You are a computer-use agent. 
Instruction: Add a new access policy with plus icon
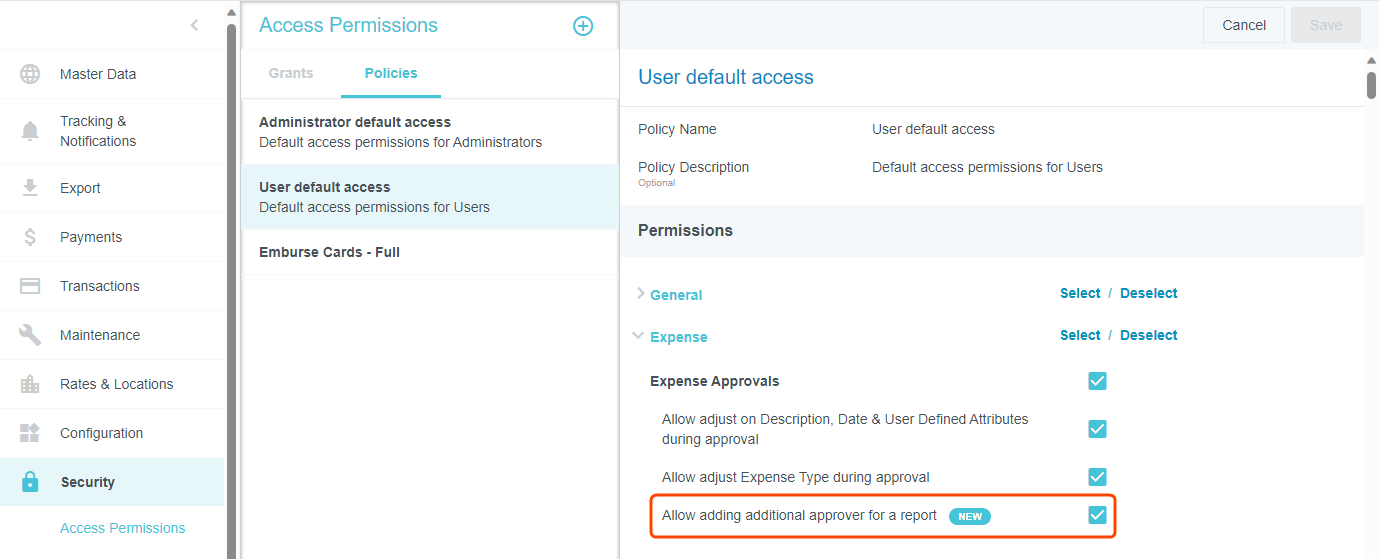point(583,26)
